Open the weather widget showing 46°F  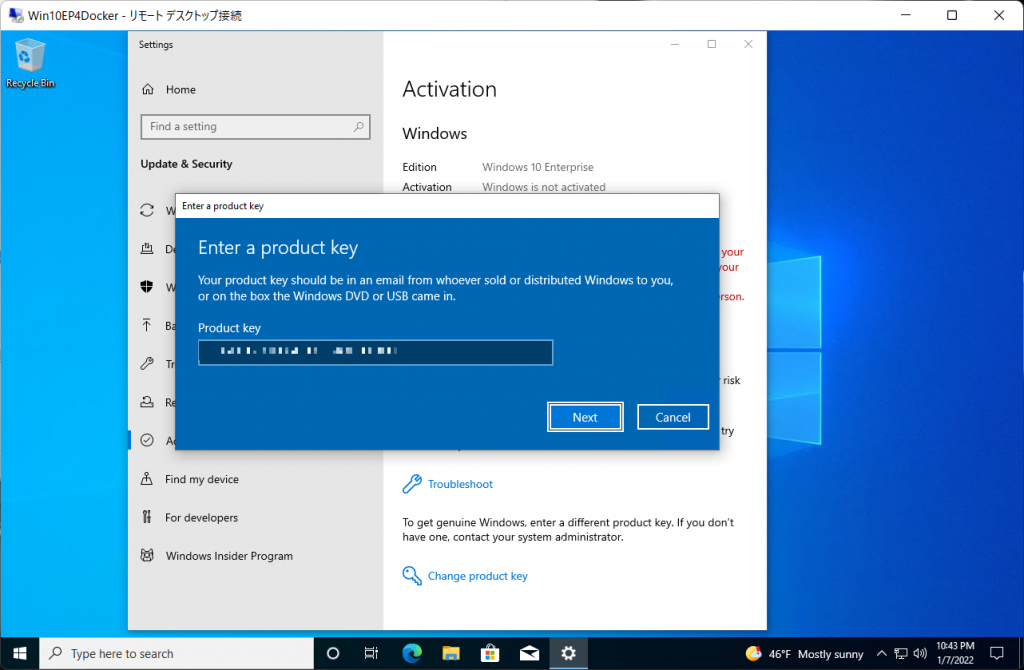click(x=805, y=654)
